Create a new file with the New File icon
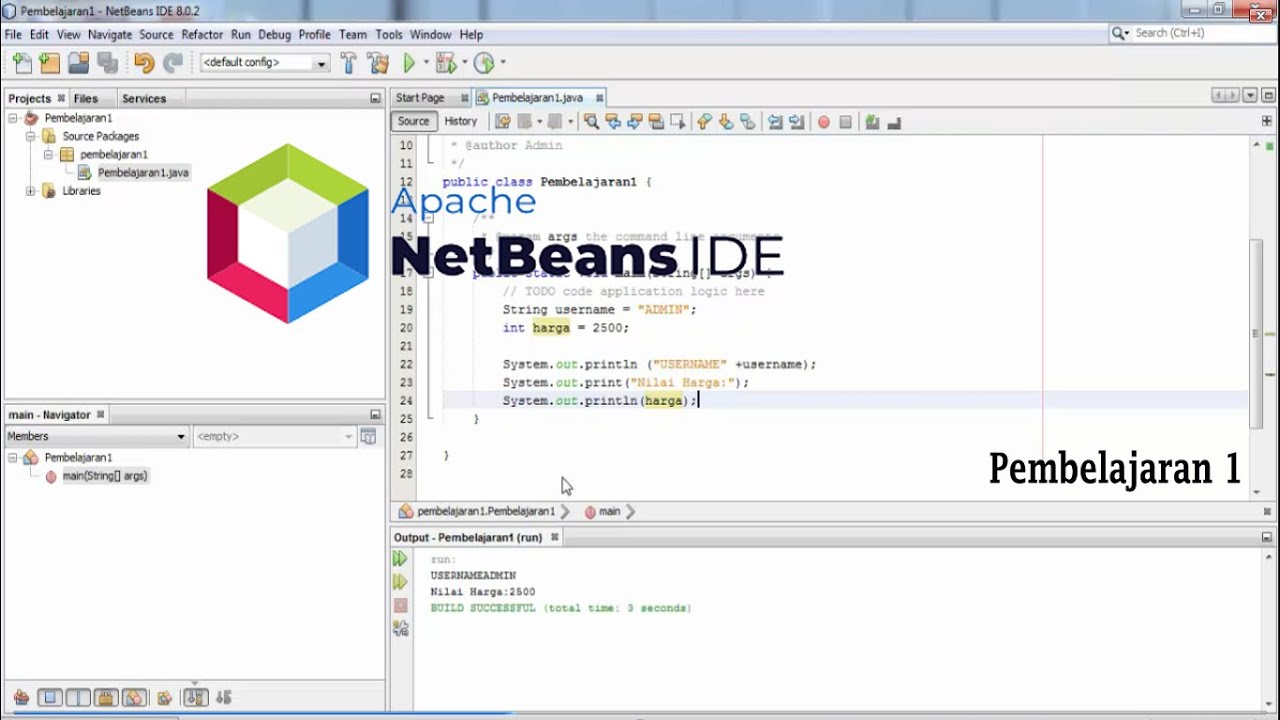Viewport: 1280px width, 720px height. point(22,64)
